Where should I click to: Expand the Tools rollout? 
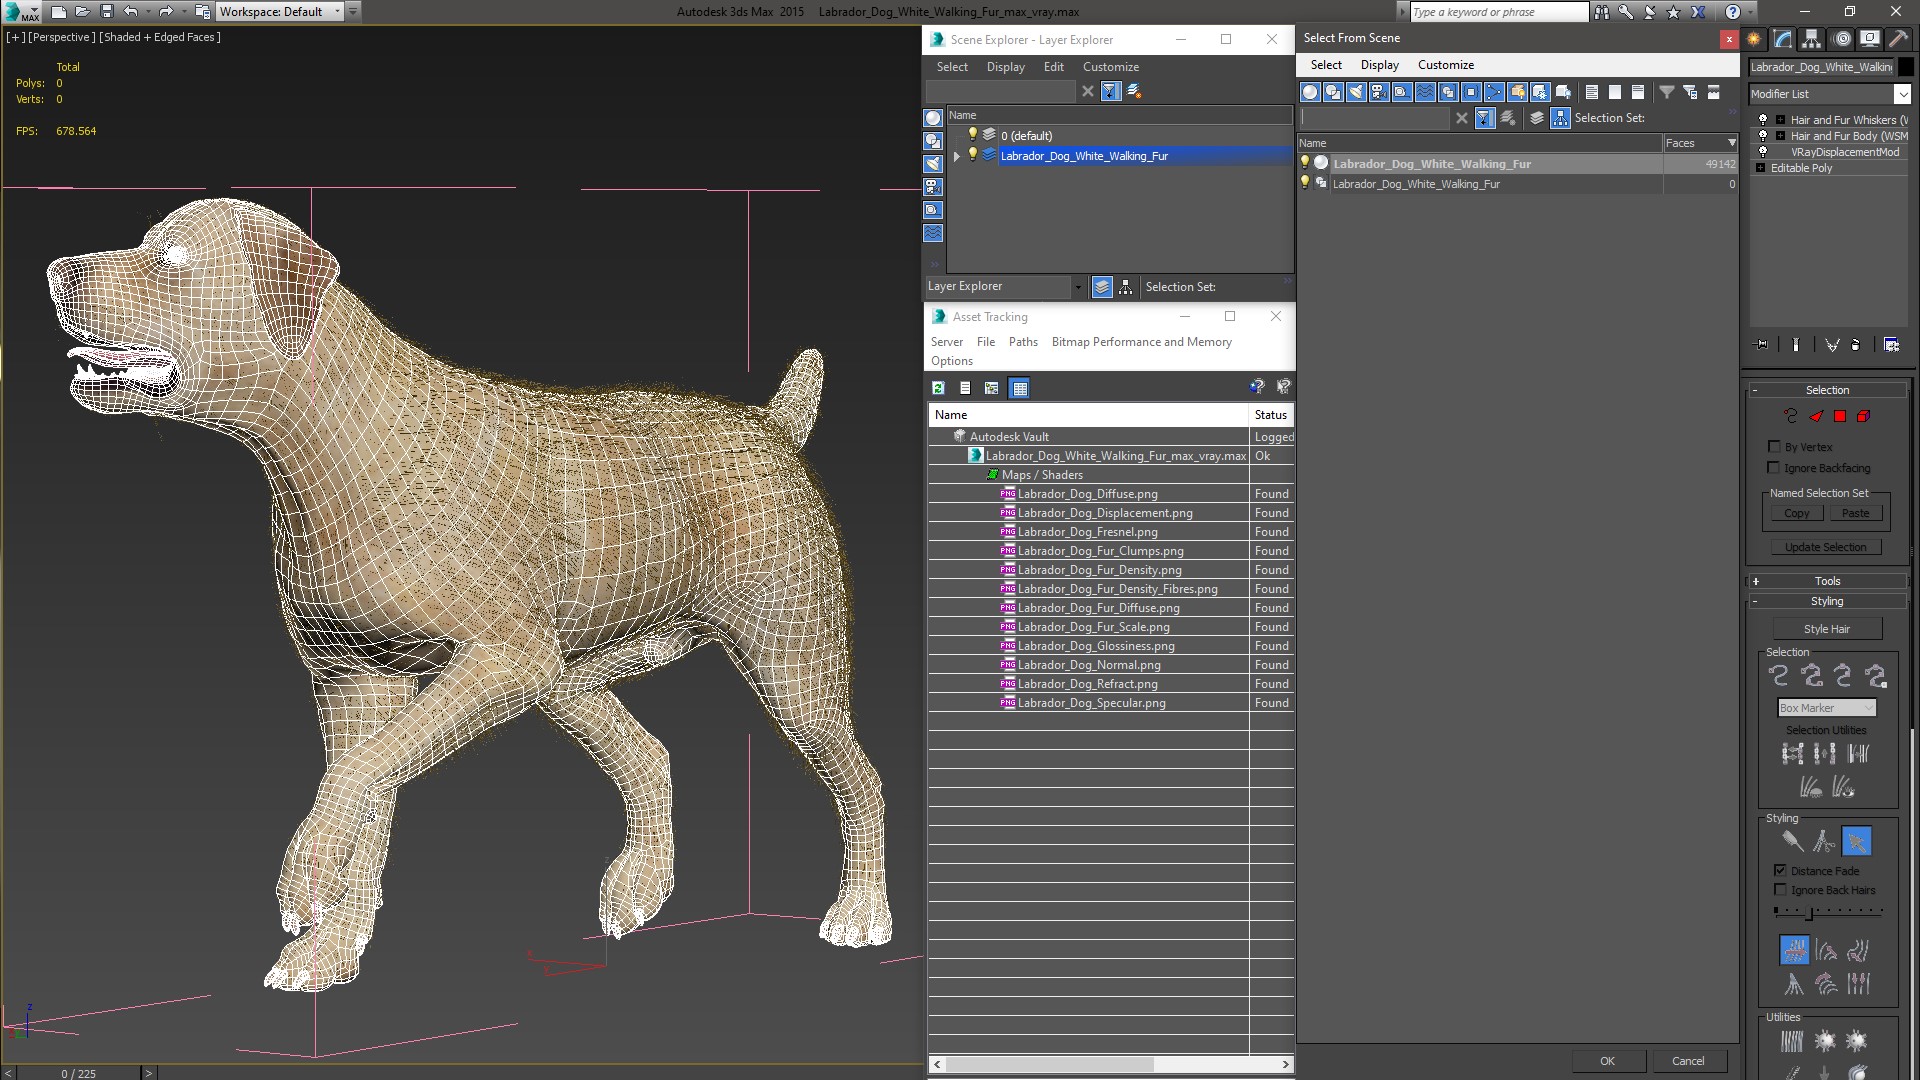pos(1827,581)
